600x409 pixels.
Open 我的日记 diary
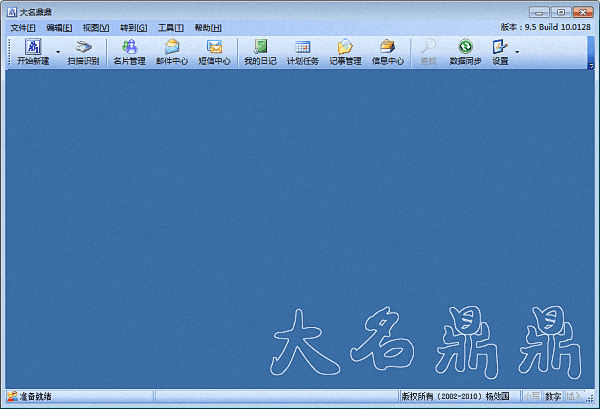click(x=260, y=47)
